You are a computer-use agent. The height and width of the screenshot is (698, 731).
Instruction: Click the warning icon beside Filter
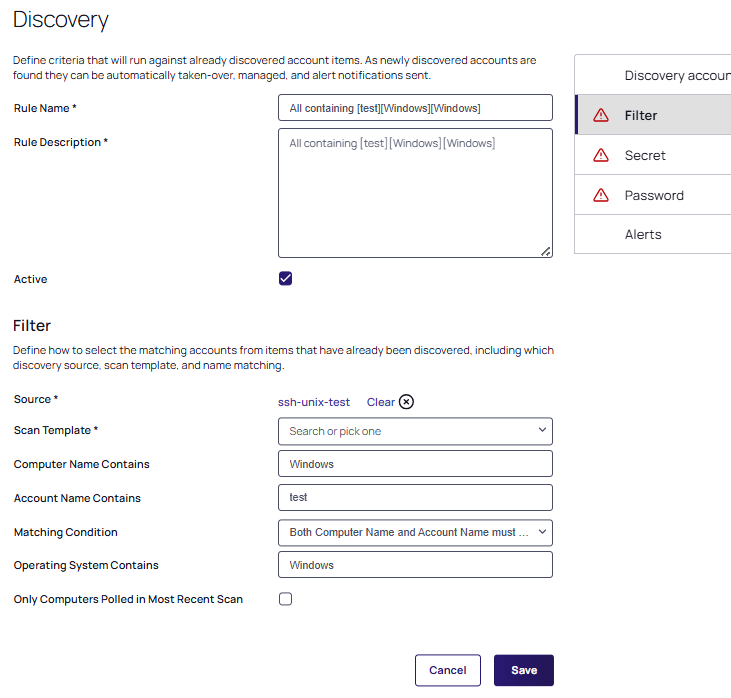(601, 115)
